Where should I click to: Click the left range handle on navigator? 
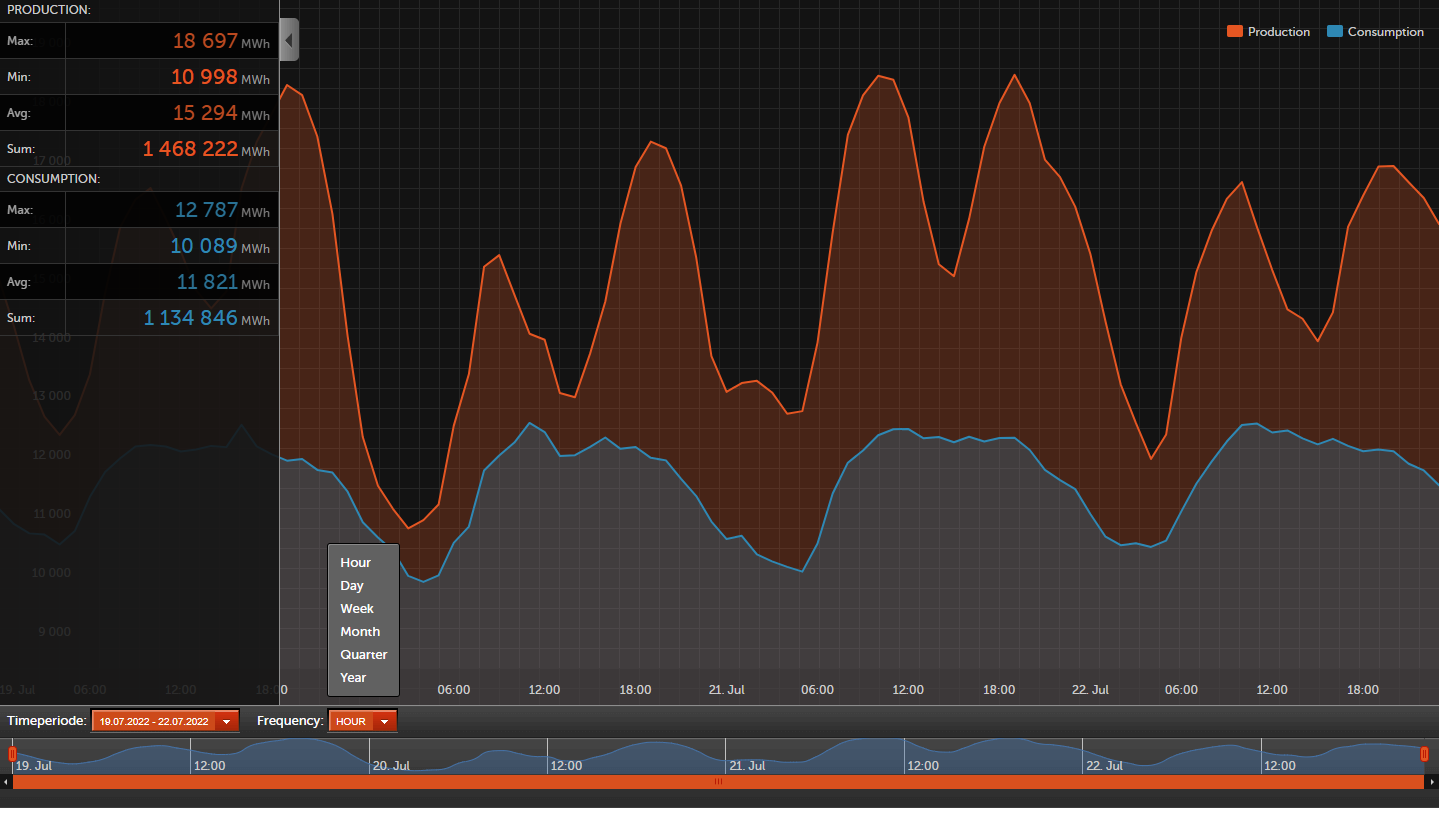pyautogui.click(x=12, y=753)
